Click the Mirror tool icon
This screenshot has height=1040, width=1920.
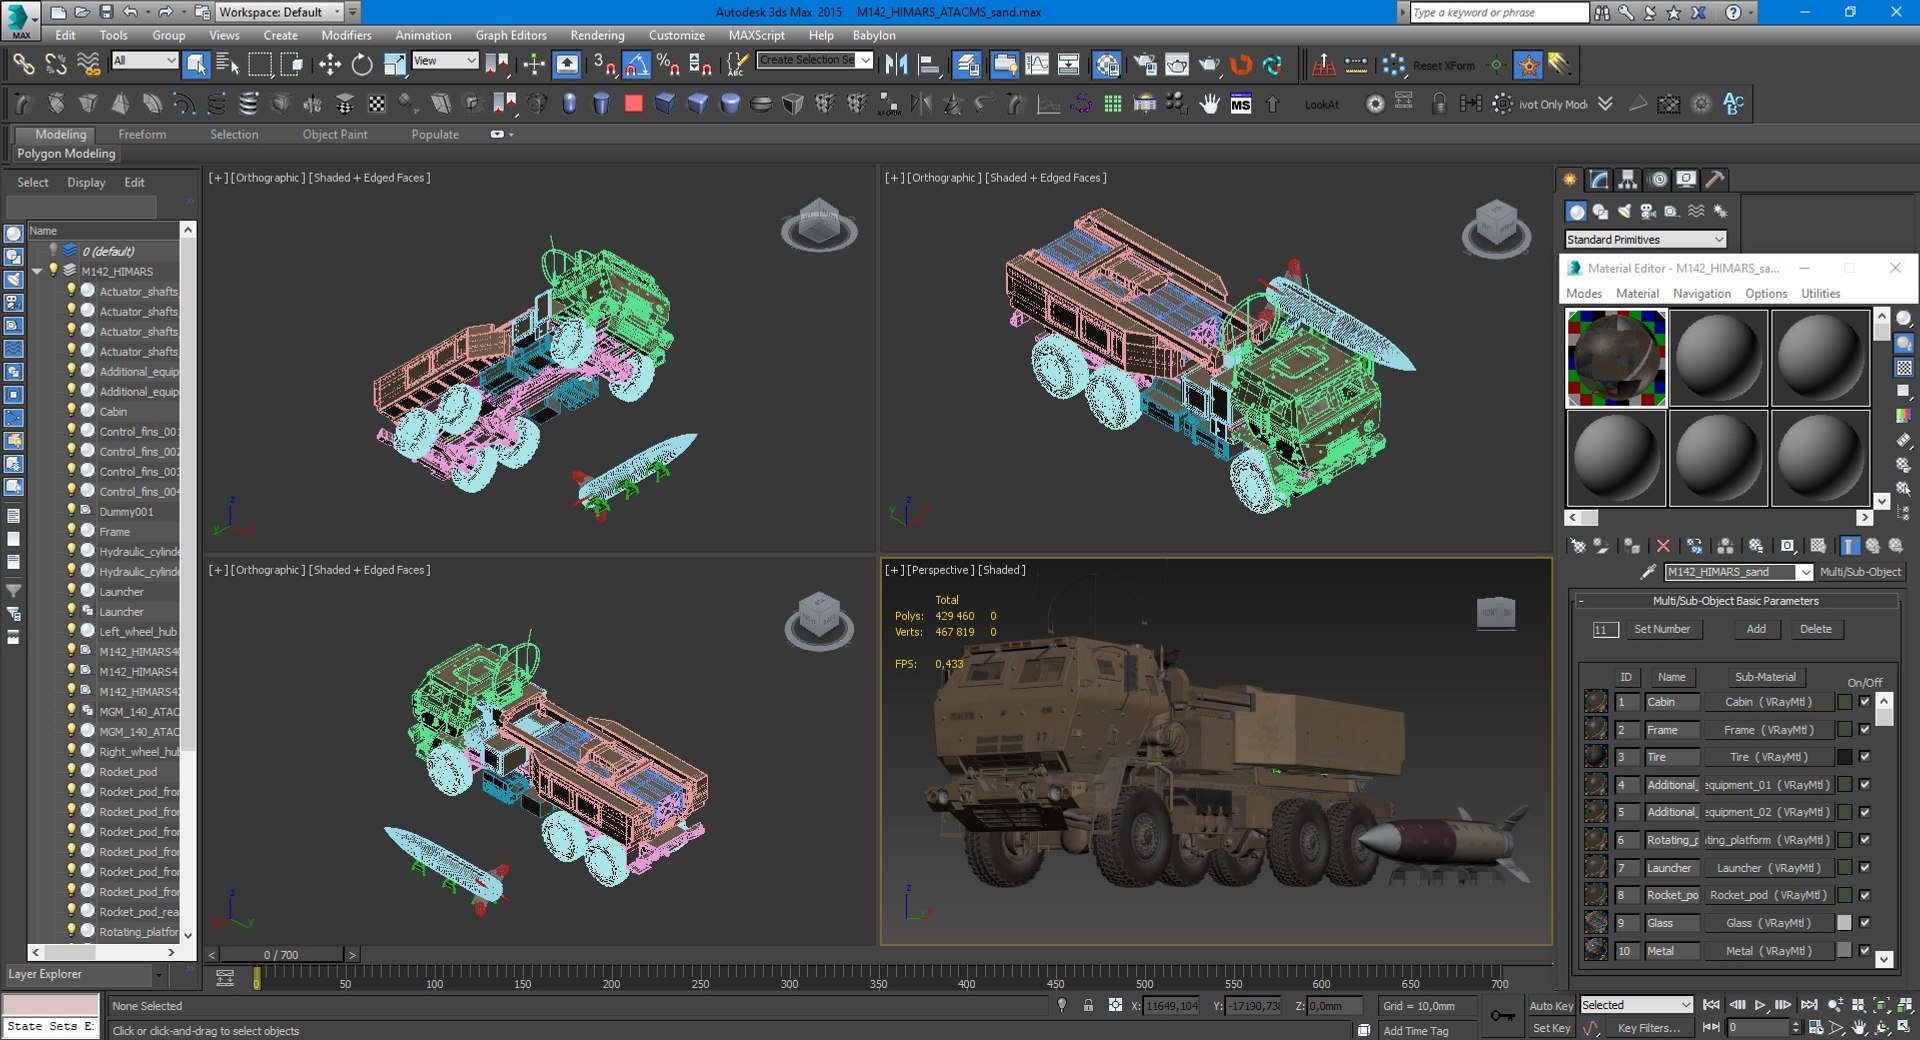[896, 65]
